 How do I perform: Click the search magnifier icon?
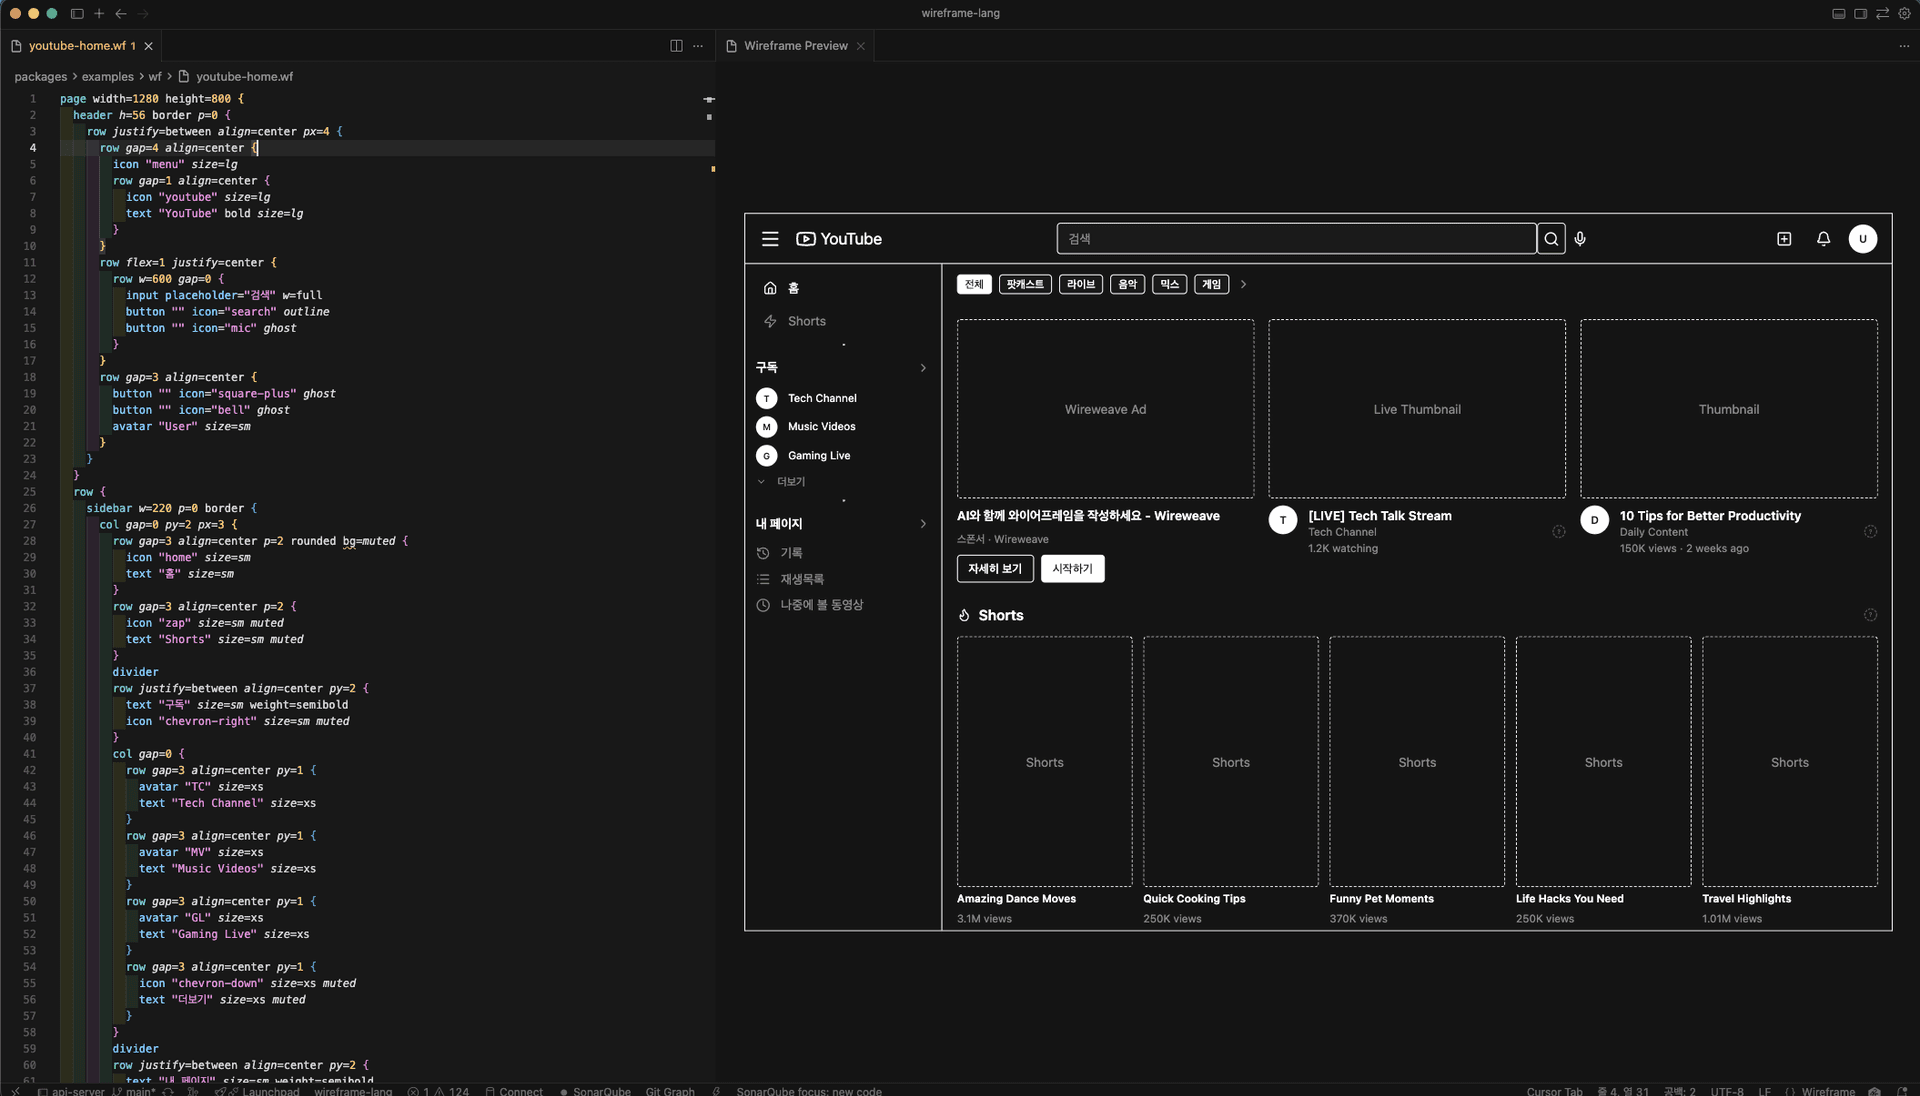(x=1551, y=239)
